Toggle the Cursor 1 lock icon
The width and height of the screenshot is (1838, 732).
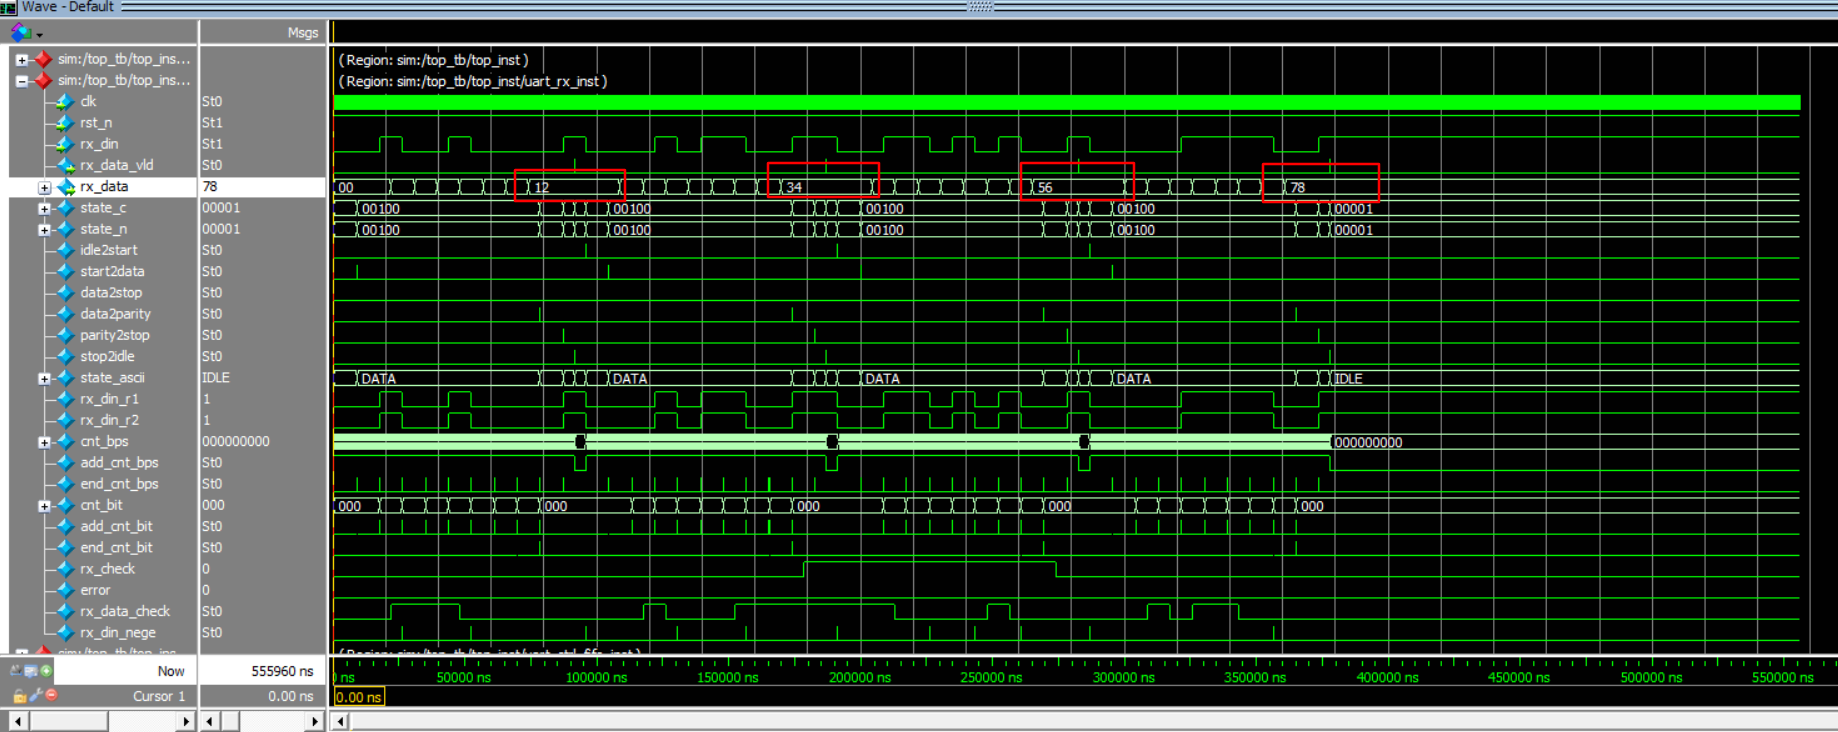tap(19, 695)
